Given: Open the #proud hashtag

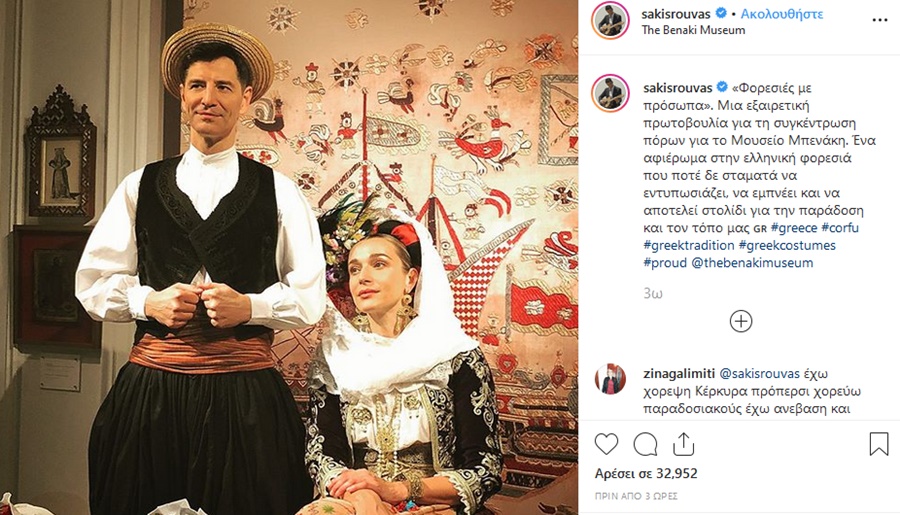Looking at the screenshot, I should 665,262.
